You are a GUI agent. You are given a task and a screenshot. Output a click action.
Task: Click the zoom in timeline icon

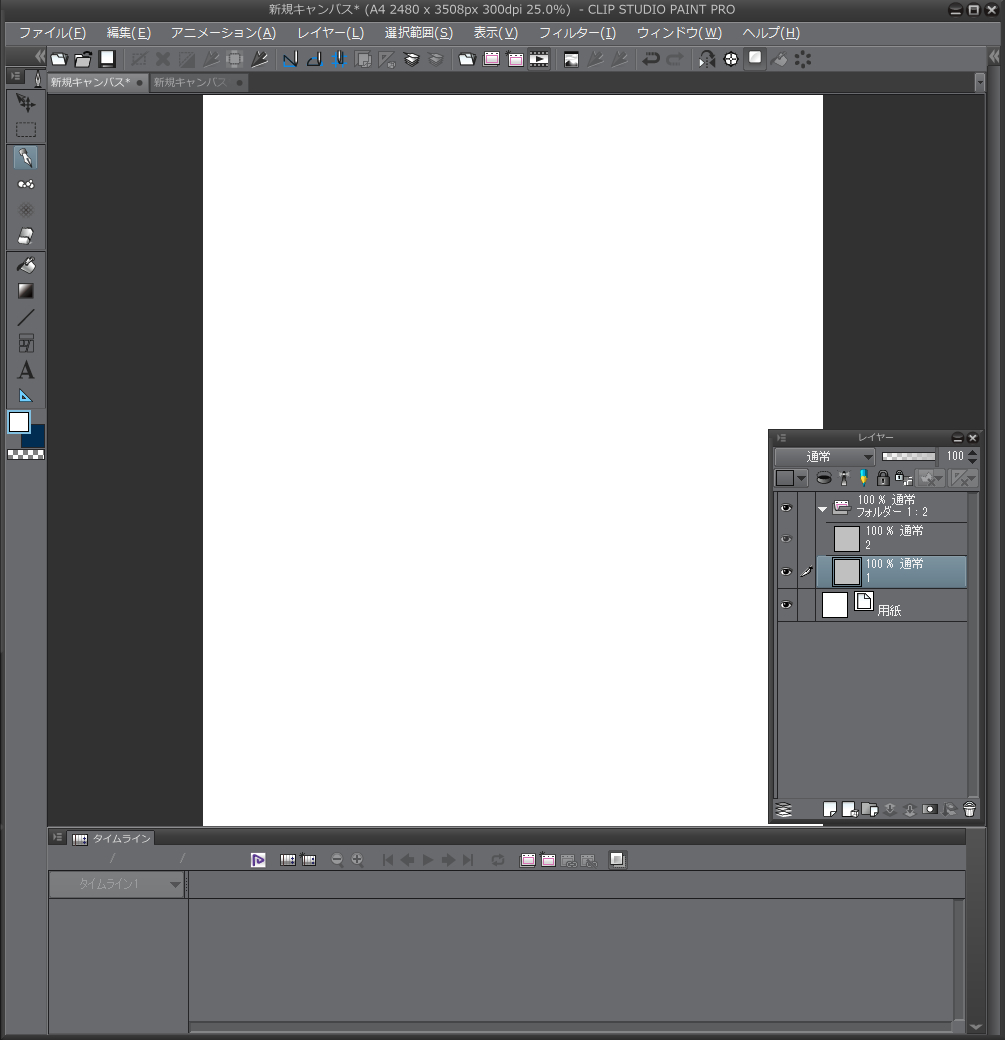(357, 860)
